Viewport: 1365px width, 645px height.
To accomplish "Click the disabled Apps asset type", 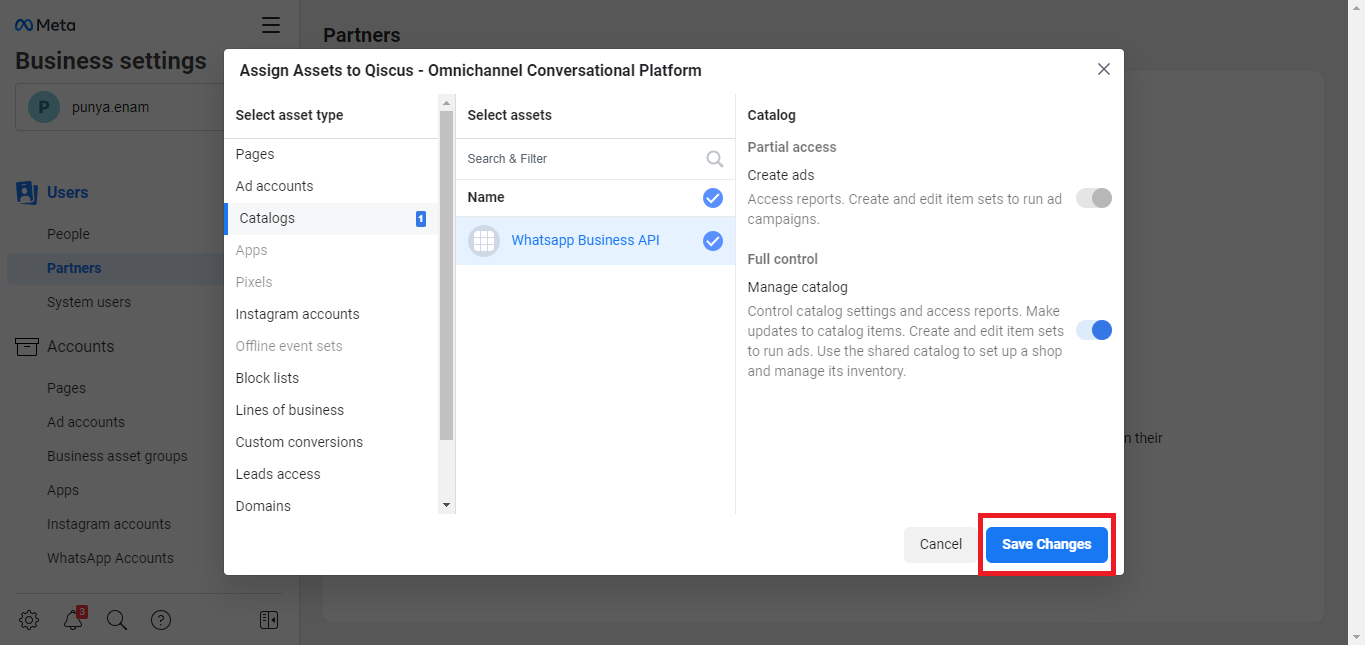I will 251,250.
